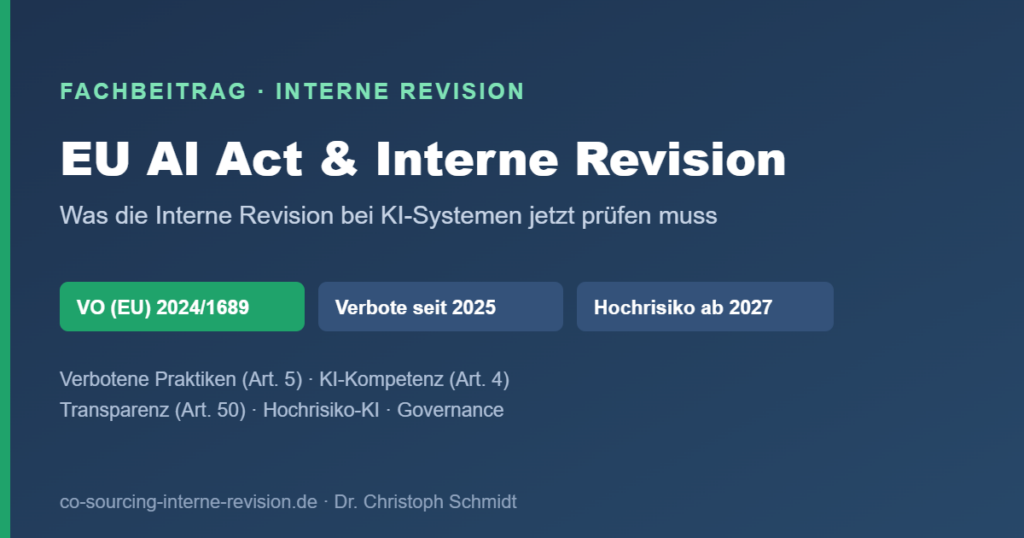Click the 'VO (EU) 2024/1689' green badge

182,307
